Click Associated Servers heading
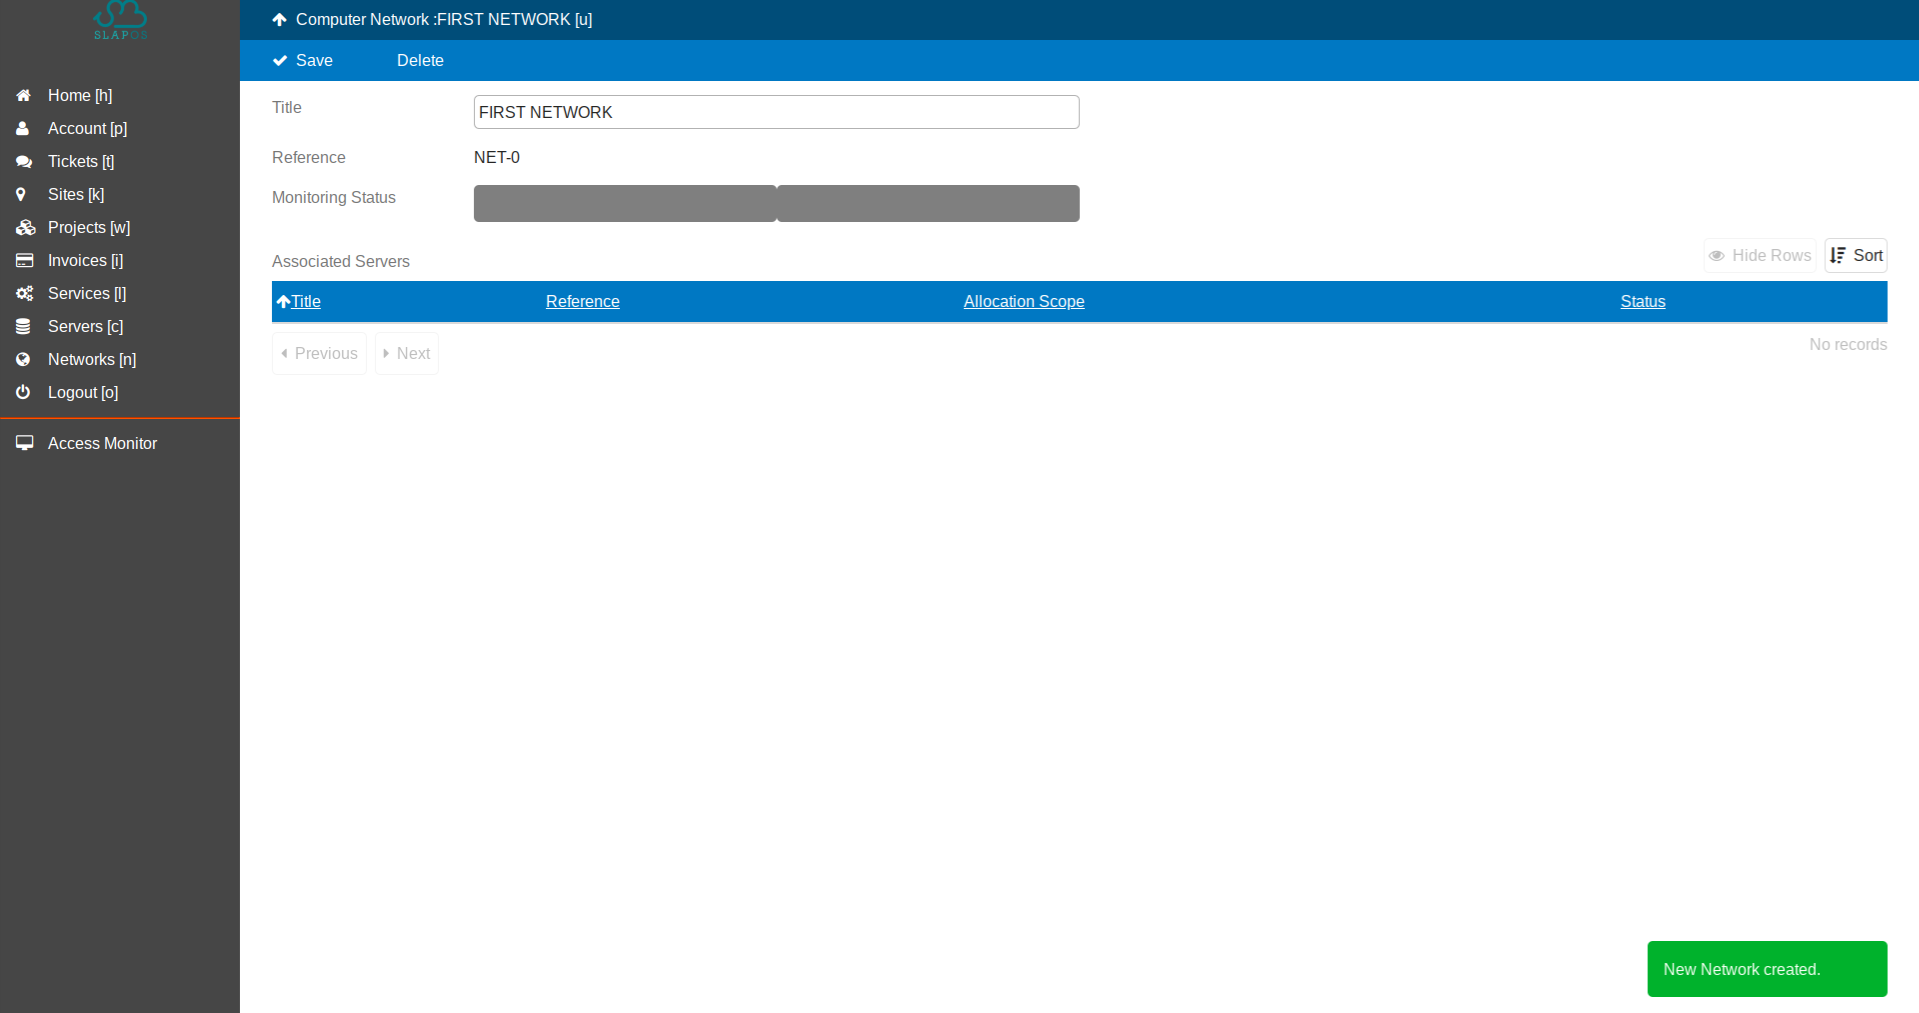 coord(341,262)
